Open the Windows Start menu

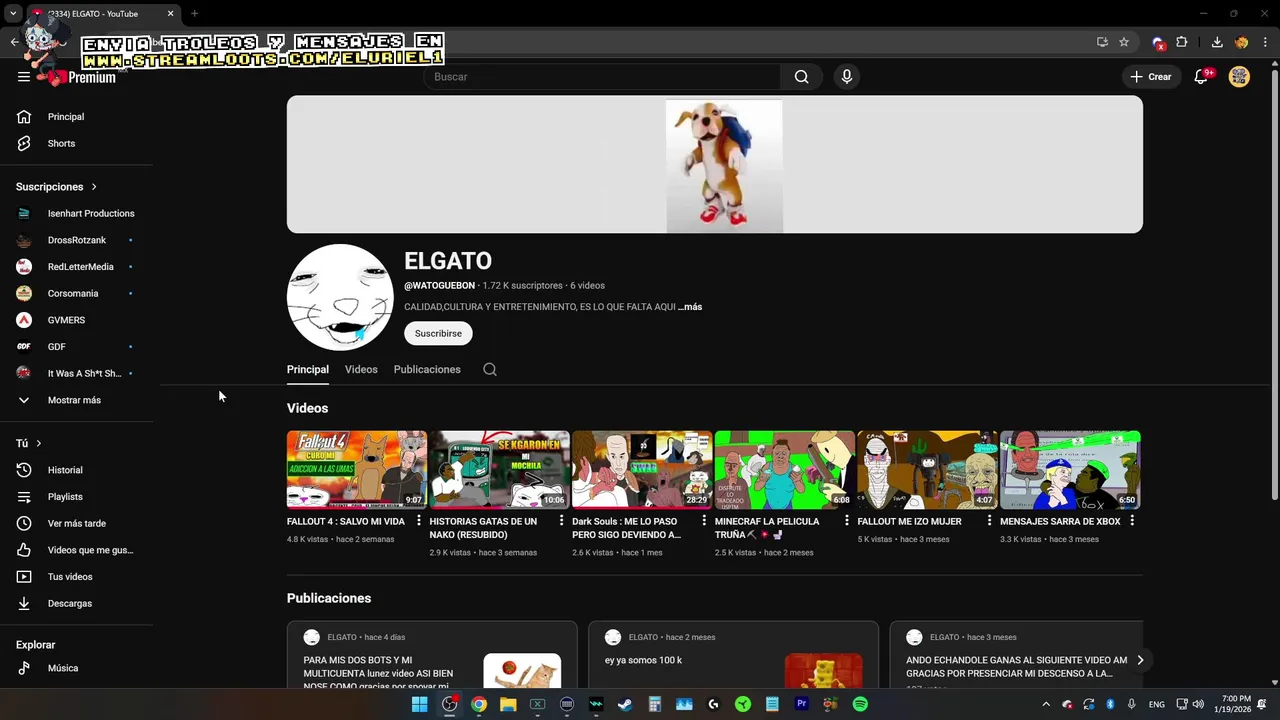pyautogui.click(x=420, y=704)
